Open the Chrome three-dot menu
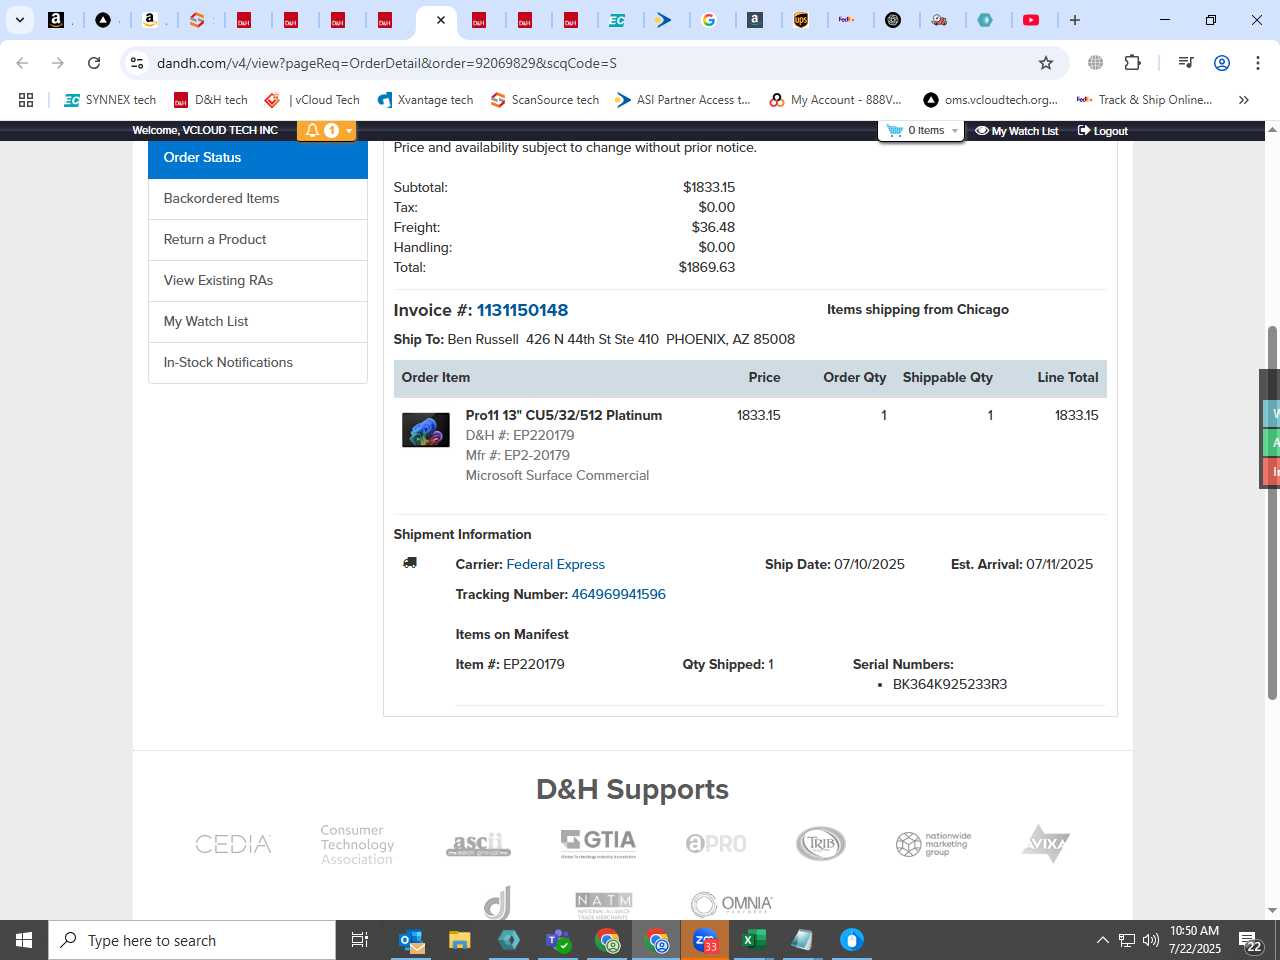The height and width of the screenshot is (960, 1280). coord(1257,63)
